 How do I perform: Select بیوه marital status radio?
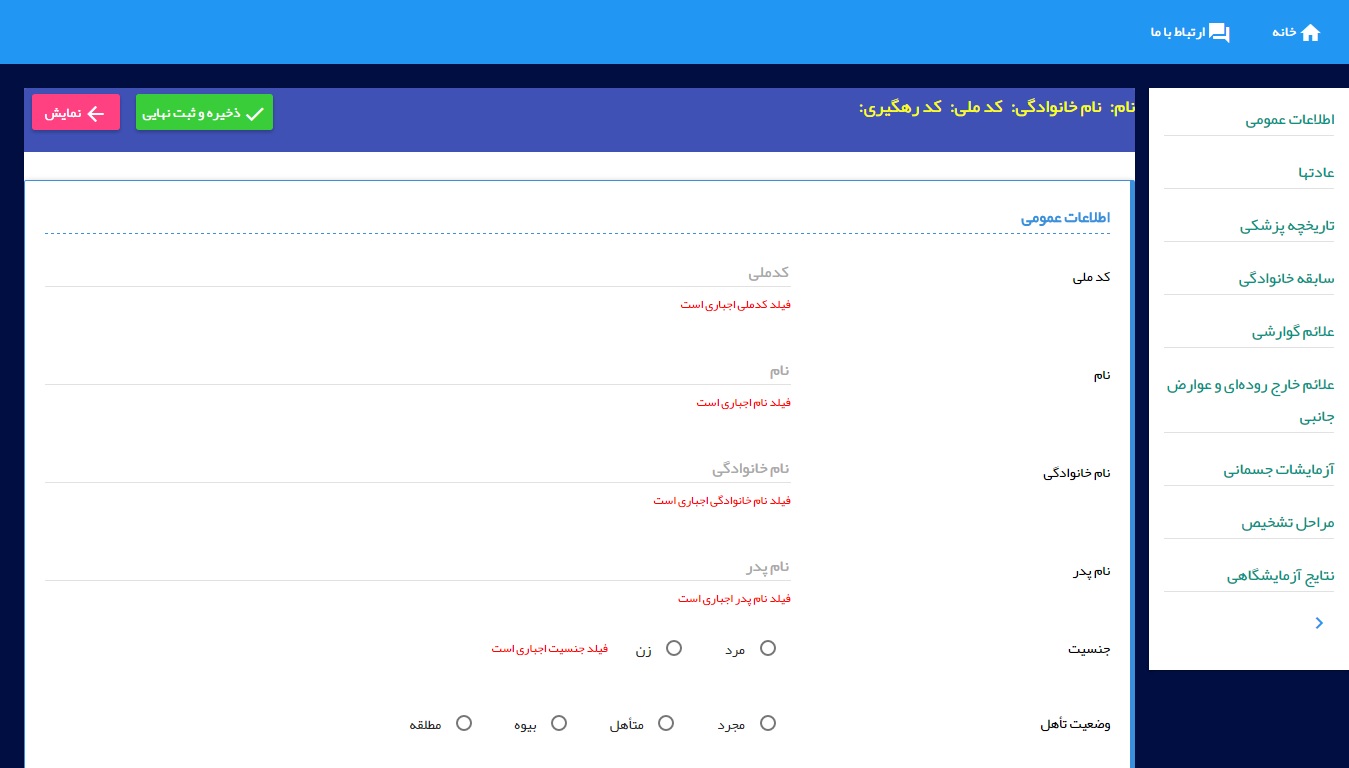[559, 723]
